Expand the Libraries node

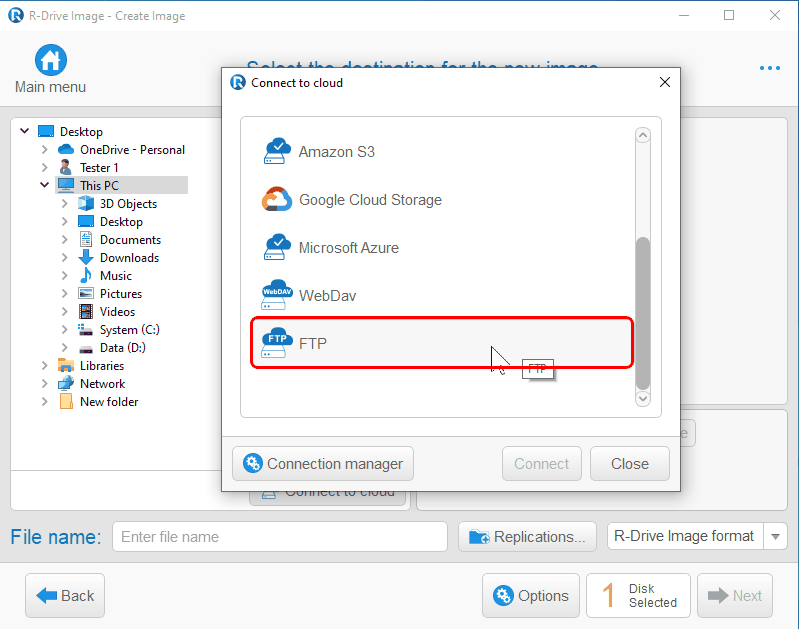(x=44, y=365)
